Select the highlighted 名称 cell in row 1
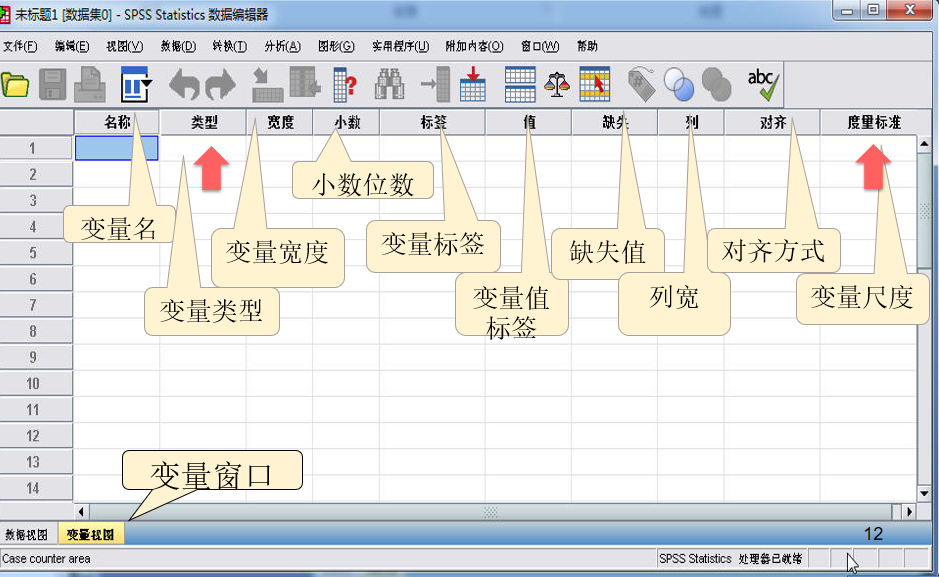Image resolution: width=939 pixels, height=577 pixels. click(x=117, y=148)
